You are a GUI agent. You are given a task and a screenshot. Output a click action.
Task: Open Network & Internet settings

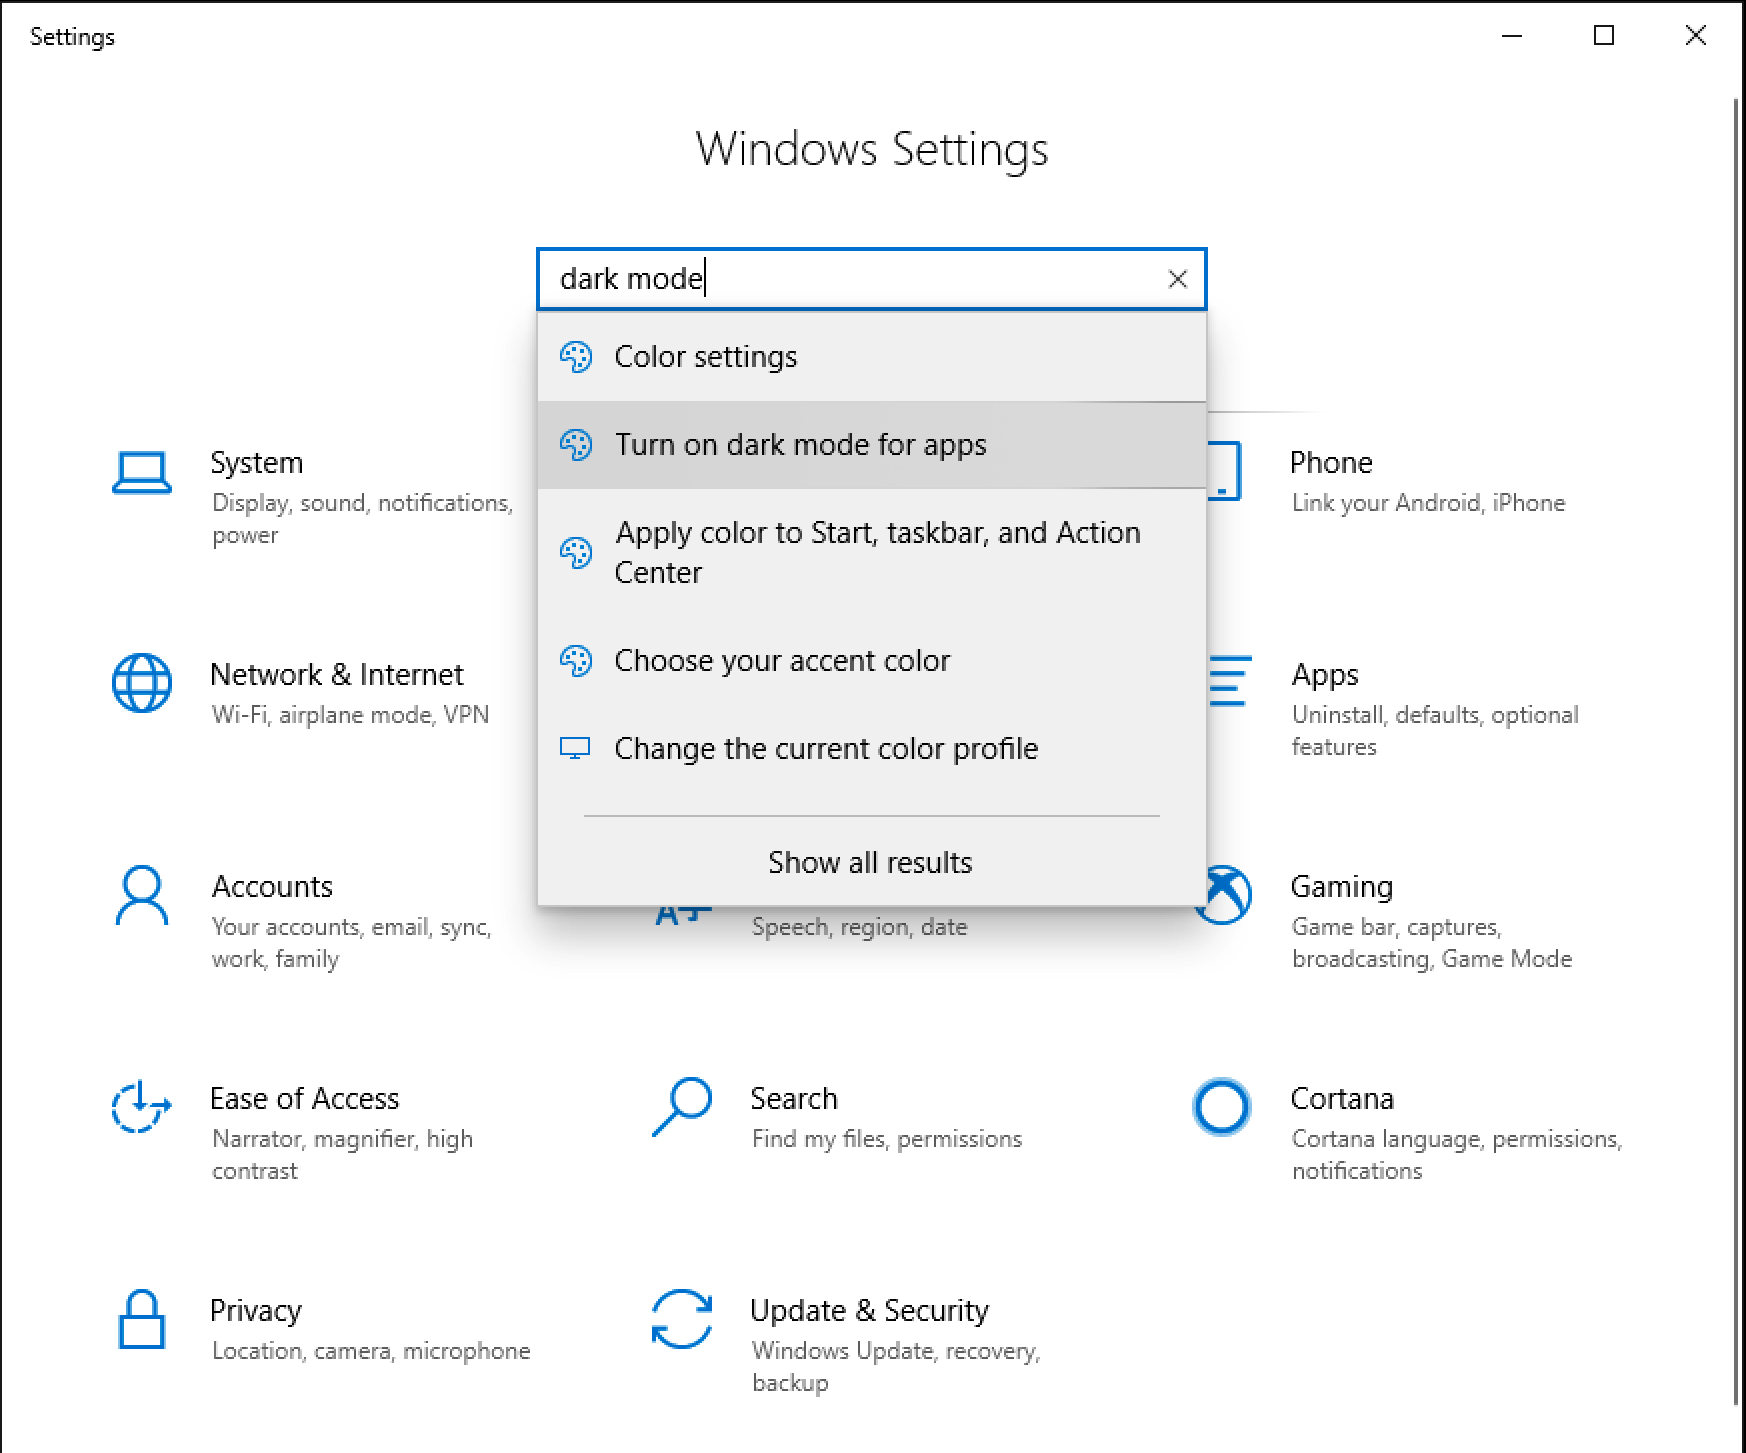[x=336, y=674]
